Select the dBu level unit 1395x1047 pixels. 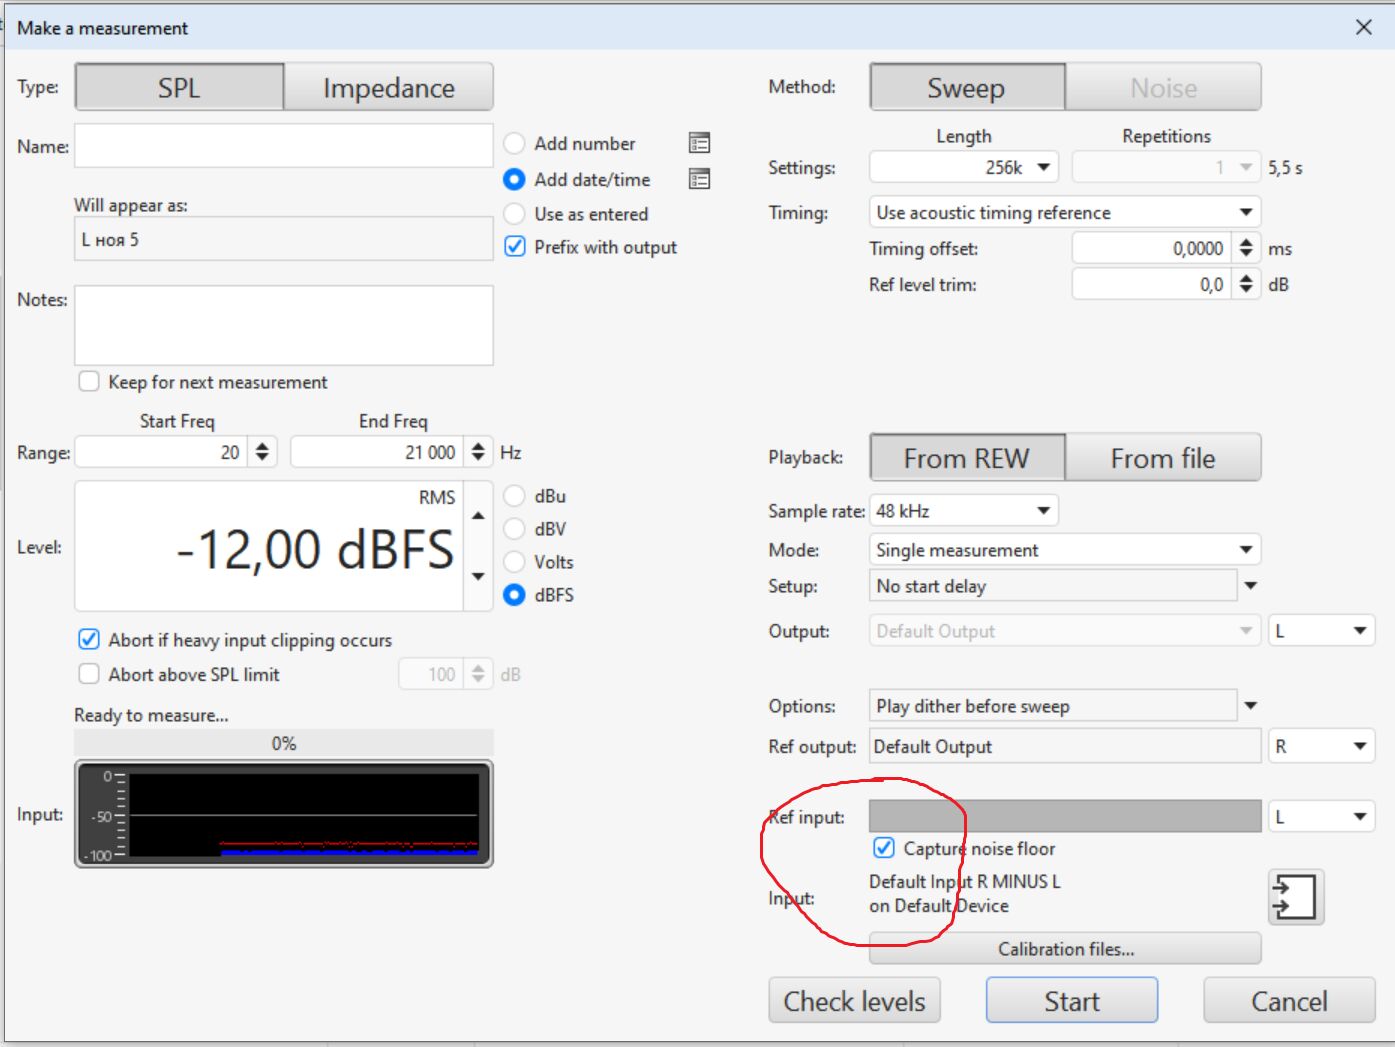tap(514, 496)
